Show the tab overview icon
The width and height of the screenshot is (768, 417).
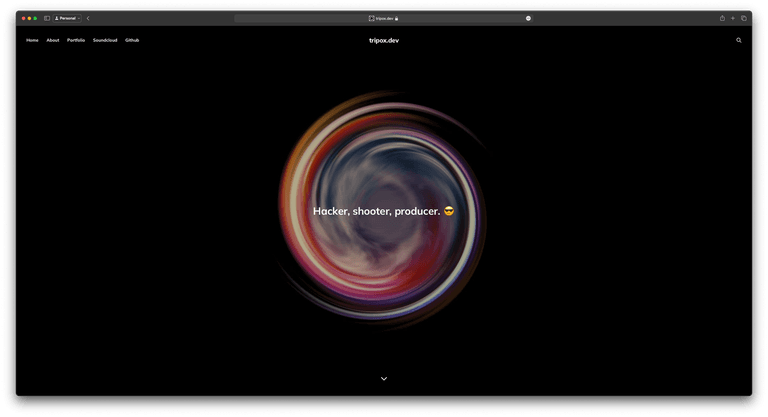click(744, 18)
